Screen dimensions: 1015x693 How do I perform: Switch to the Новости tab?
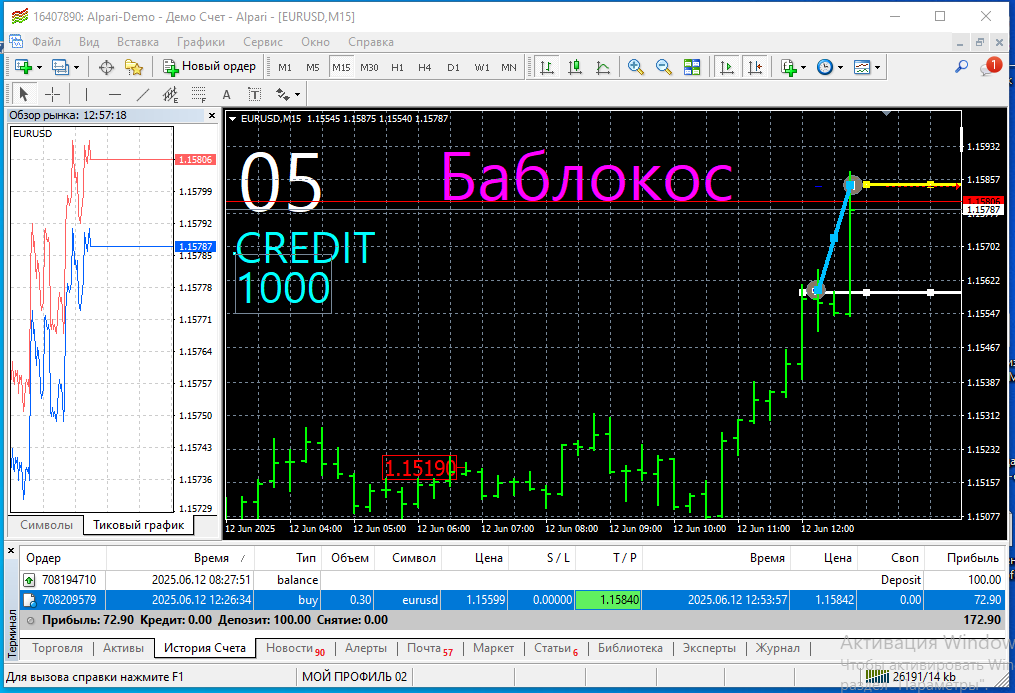(x=295, y=648)
